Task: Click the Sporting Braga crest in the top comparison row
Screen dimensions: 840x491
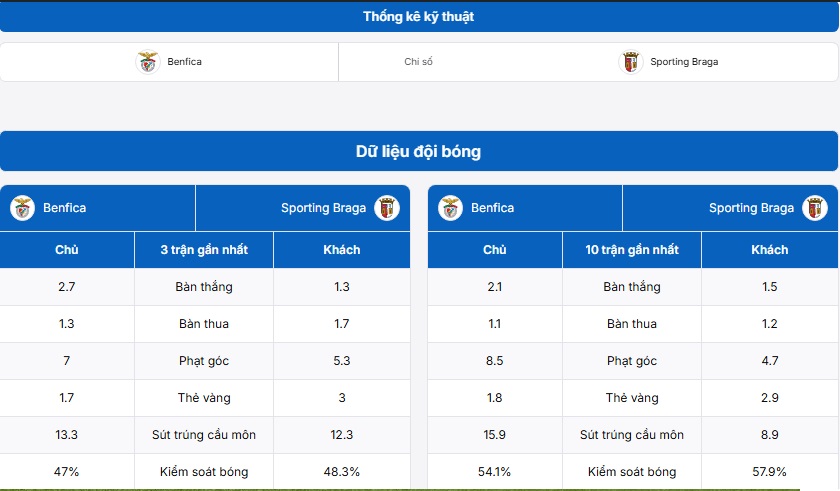Action: tap(631, 62)
